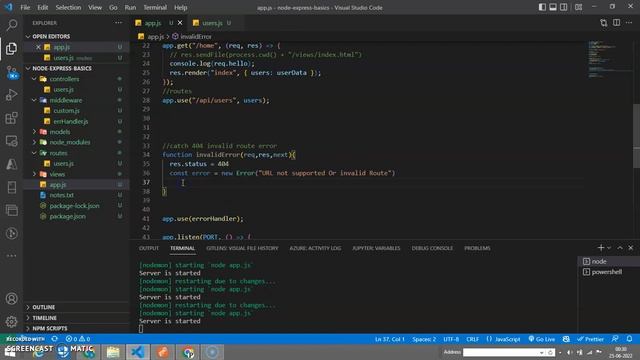
Task: Toggle Go Live server in status bar
Action: click(x=542, y=339)
